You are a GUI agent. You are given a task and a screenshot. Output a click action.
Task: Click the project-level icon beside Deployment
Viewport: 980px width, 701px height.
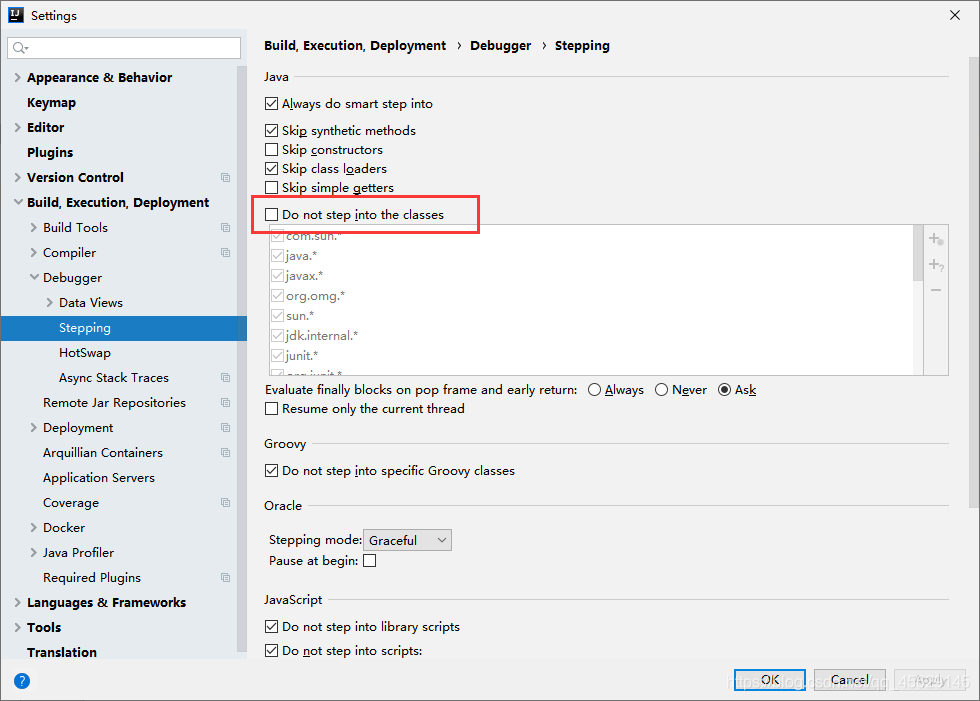226,427
